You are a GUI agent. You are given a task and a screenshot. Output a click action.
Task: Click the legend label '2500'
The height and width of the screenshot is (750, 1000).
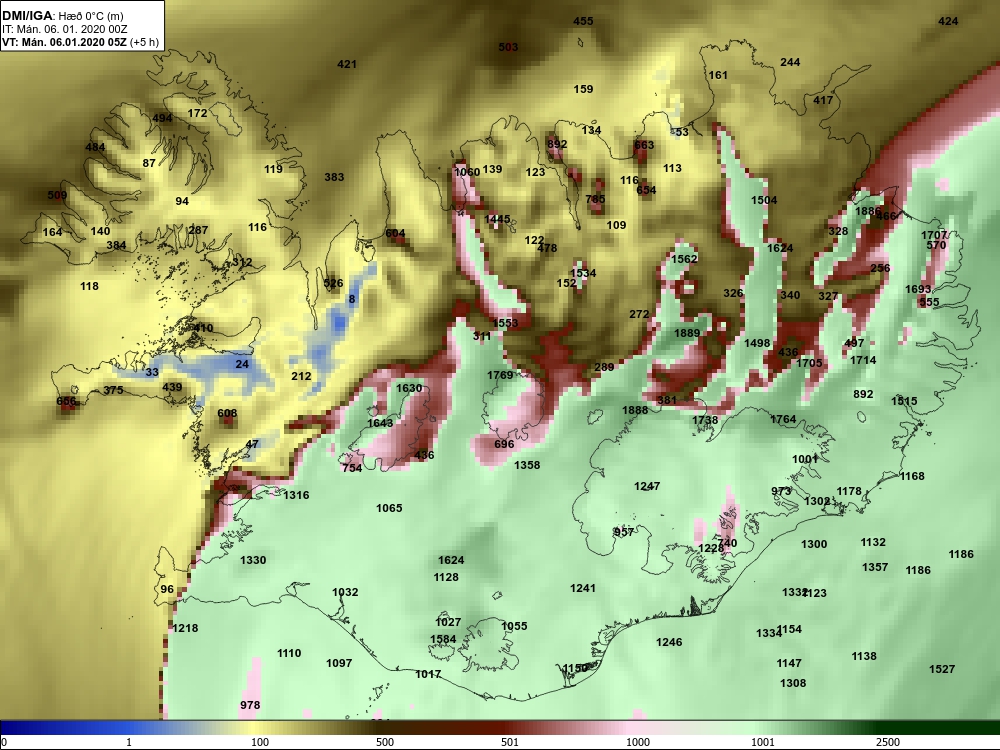888,742
